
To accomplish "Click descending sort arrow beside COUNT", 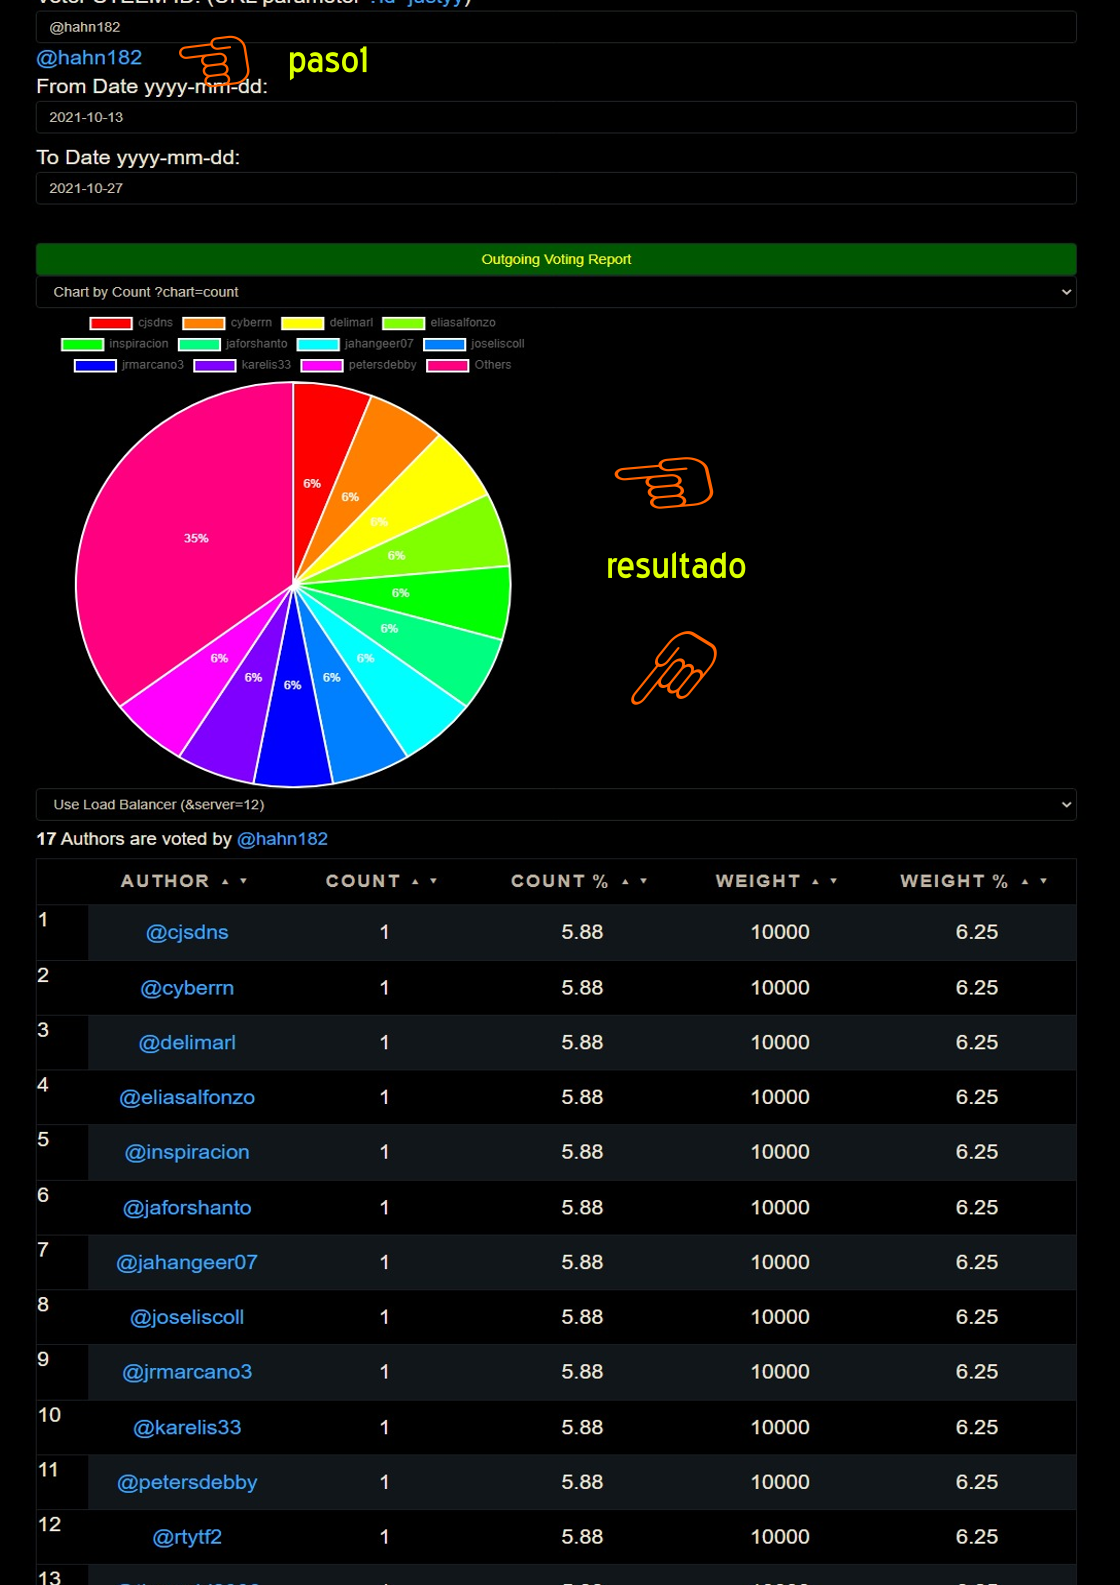I will click(x=433, y=881).
